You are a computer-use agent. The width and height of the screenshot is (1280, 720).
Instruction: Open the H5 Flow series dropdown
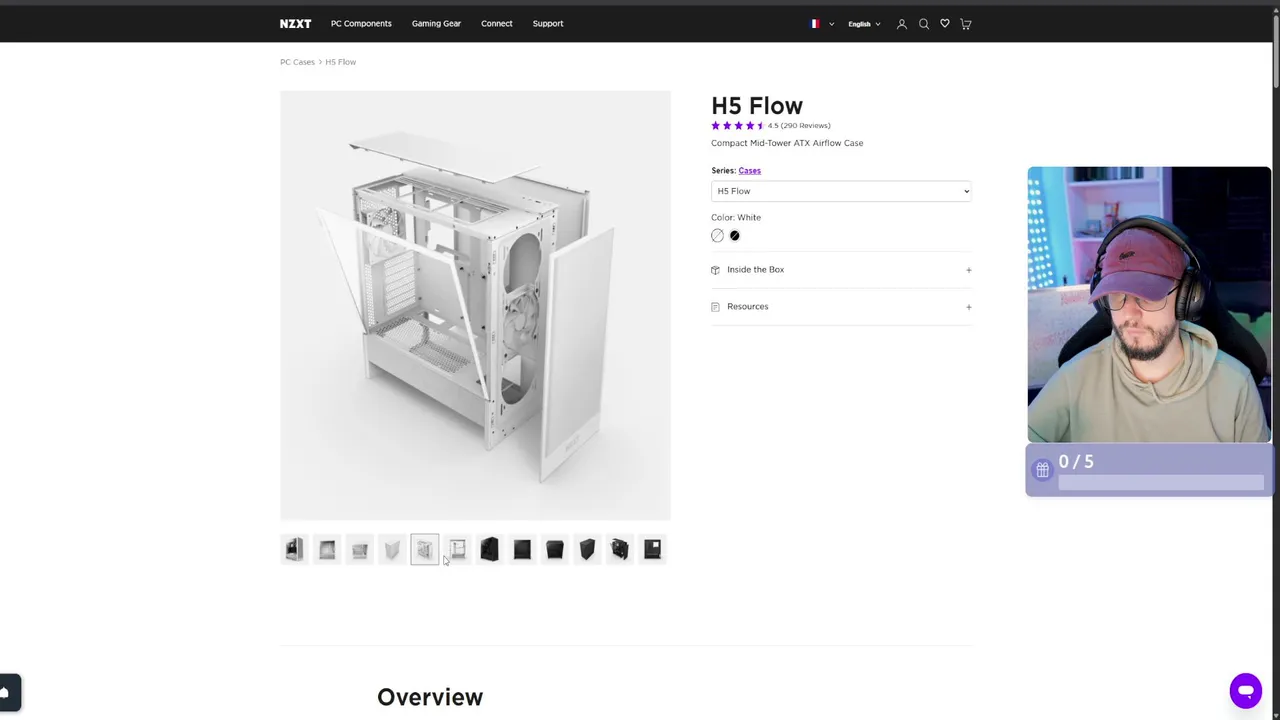pos(840,191)
